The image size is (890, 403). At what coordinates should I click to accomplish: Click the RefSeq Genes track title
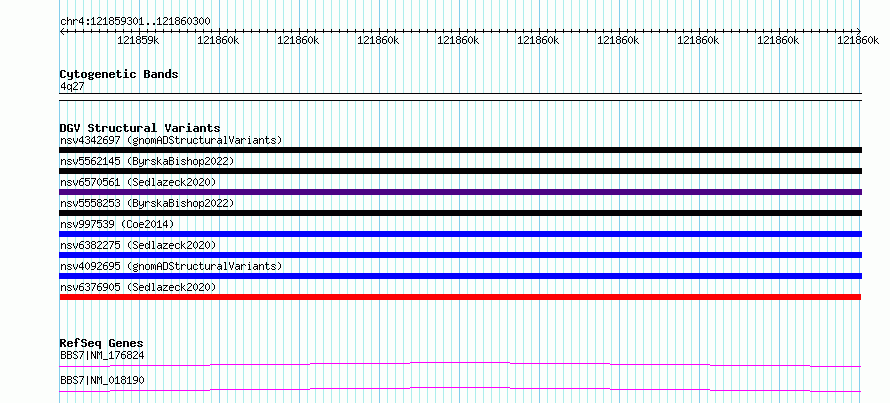pyautogui.click(x=101, y=343)
